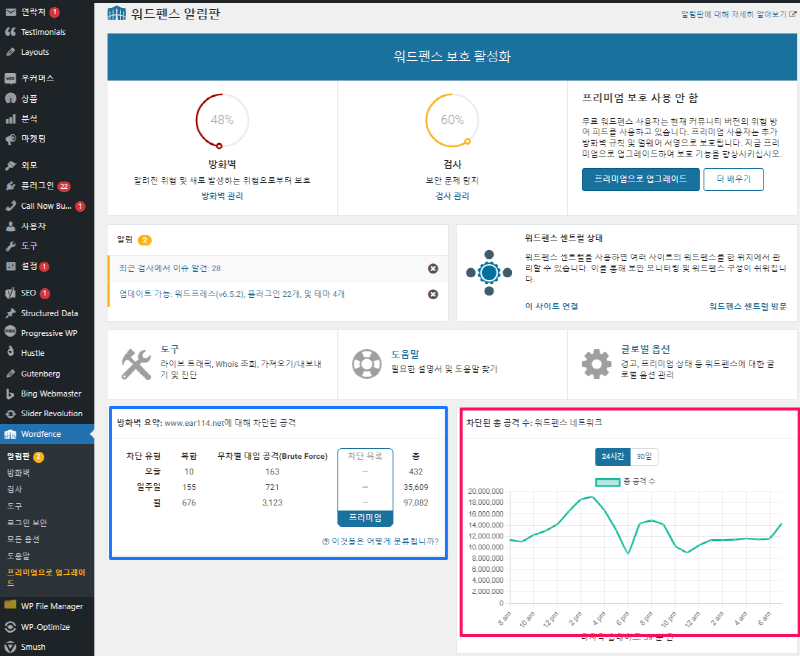
Task: Open the 방화벽 submenu item
Action: 18,473
